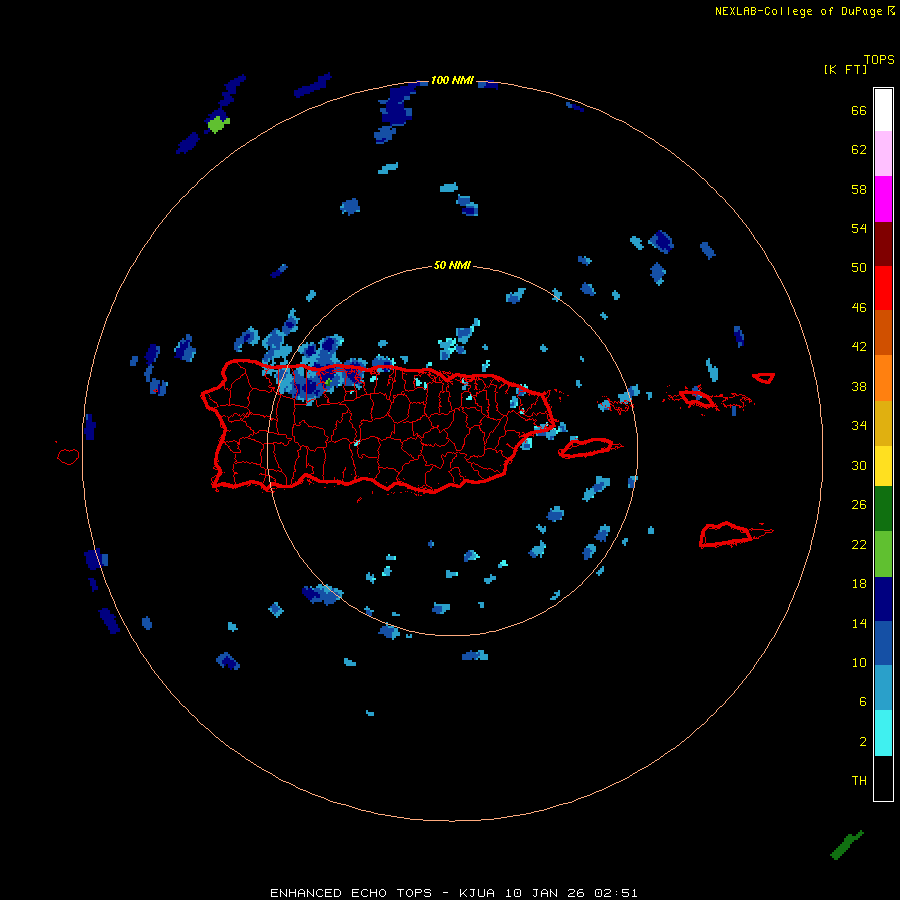The height and width of the screenshot is (900, 900).
Task: Click the white swatch in the TOPS legend
Action: (883, 110)
